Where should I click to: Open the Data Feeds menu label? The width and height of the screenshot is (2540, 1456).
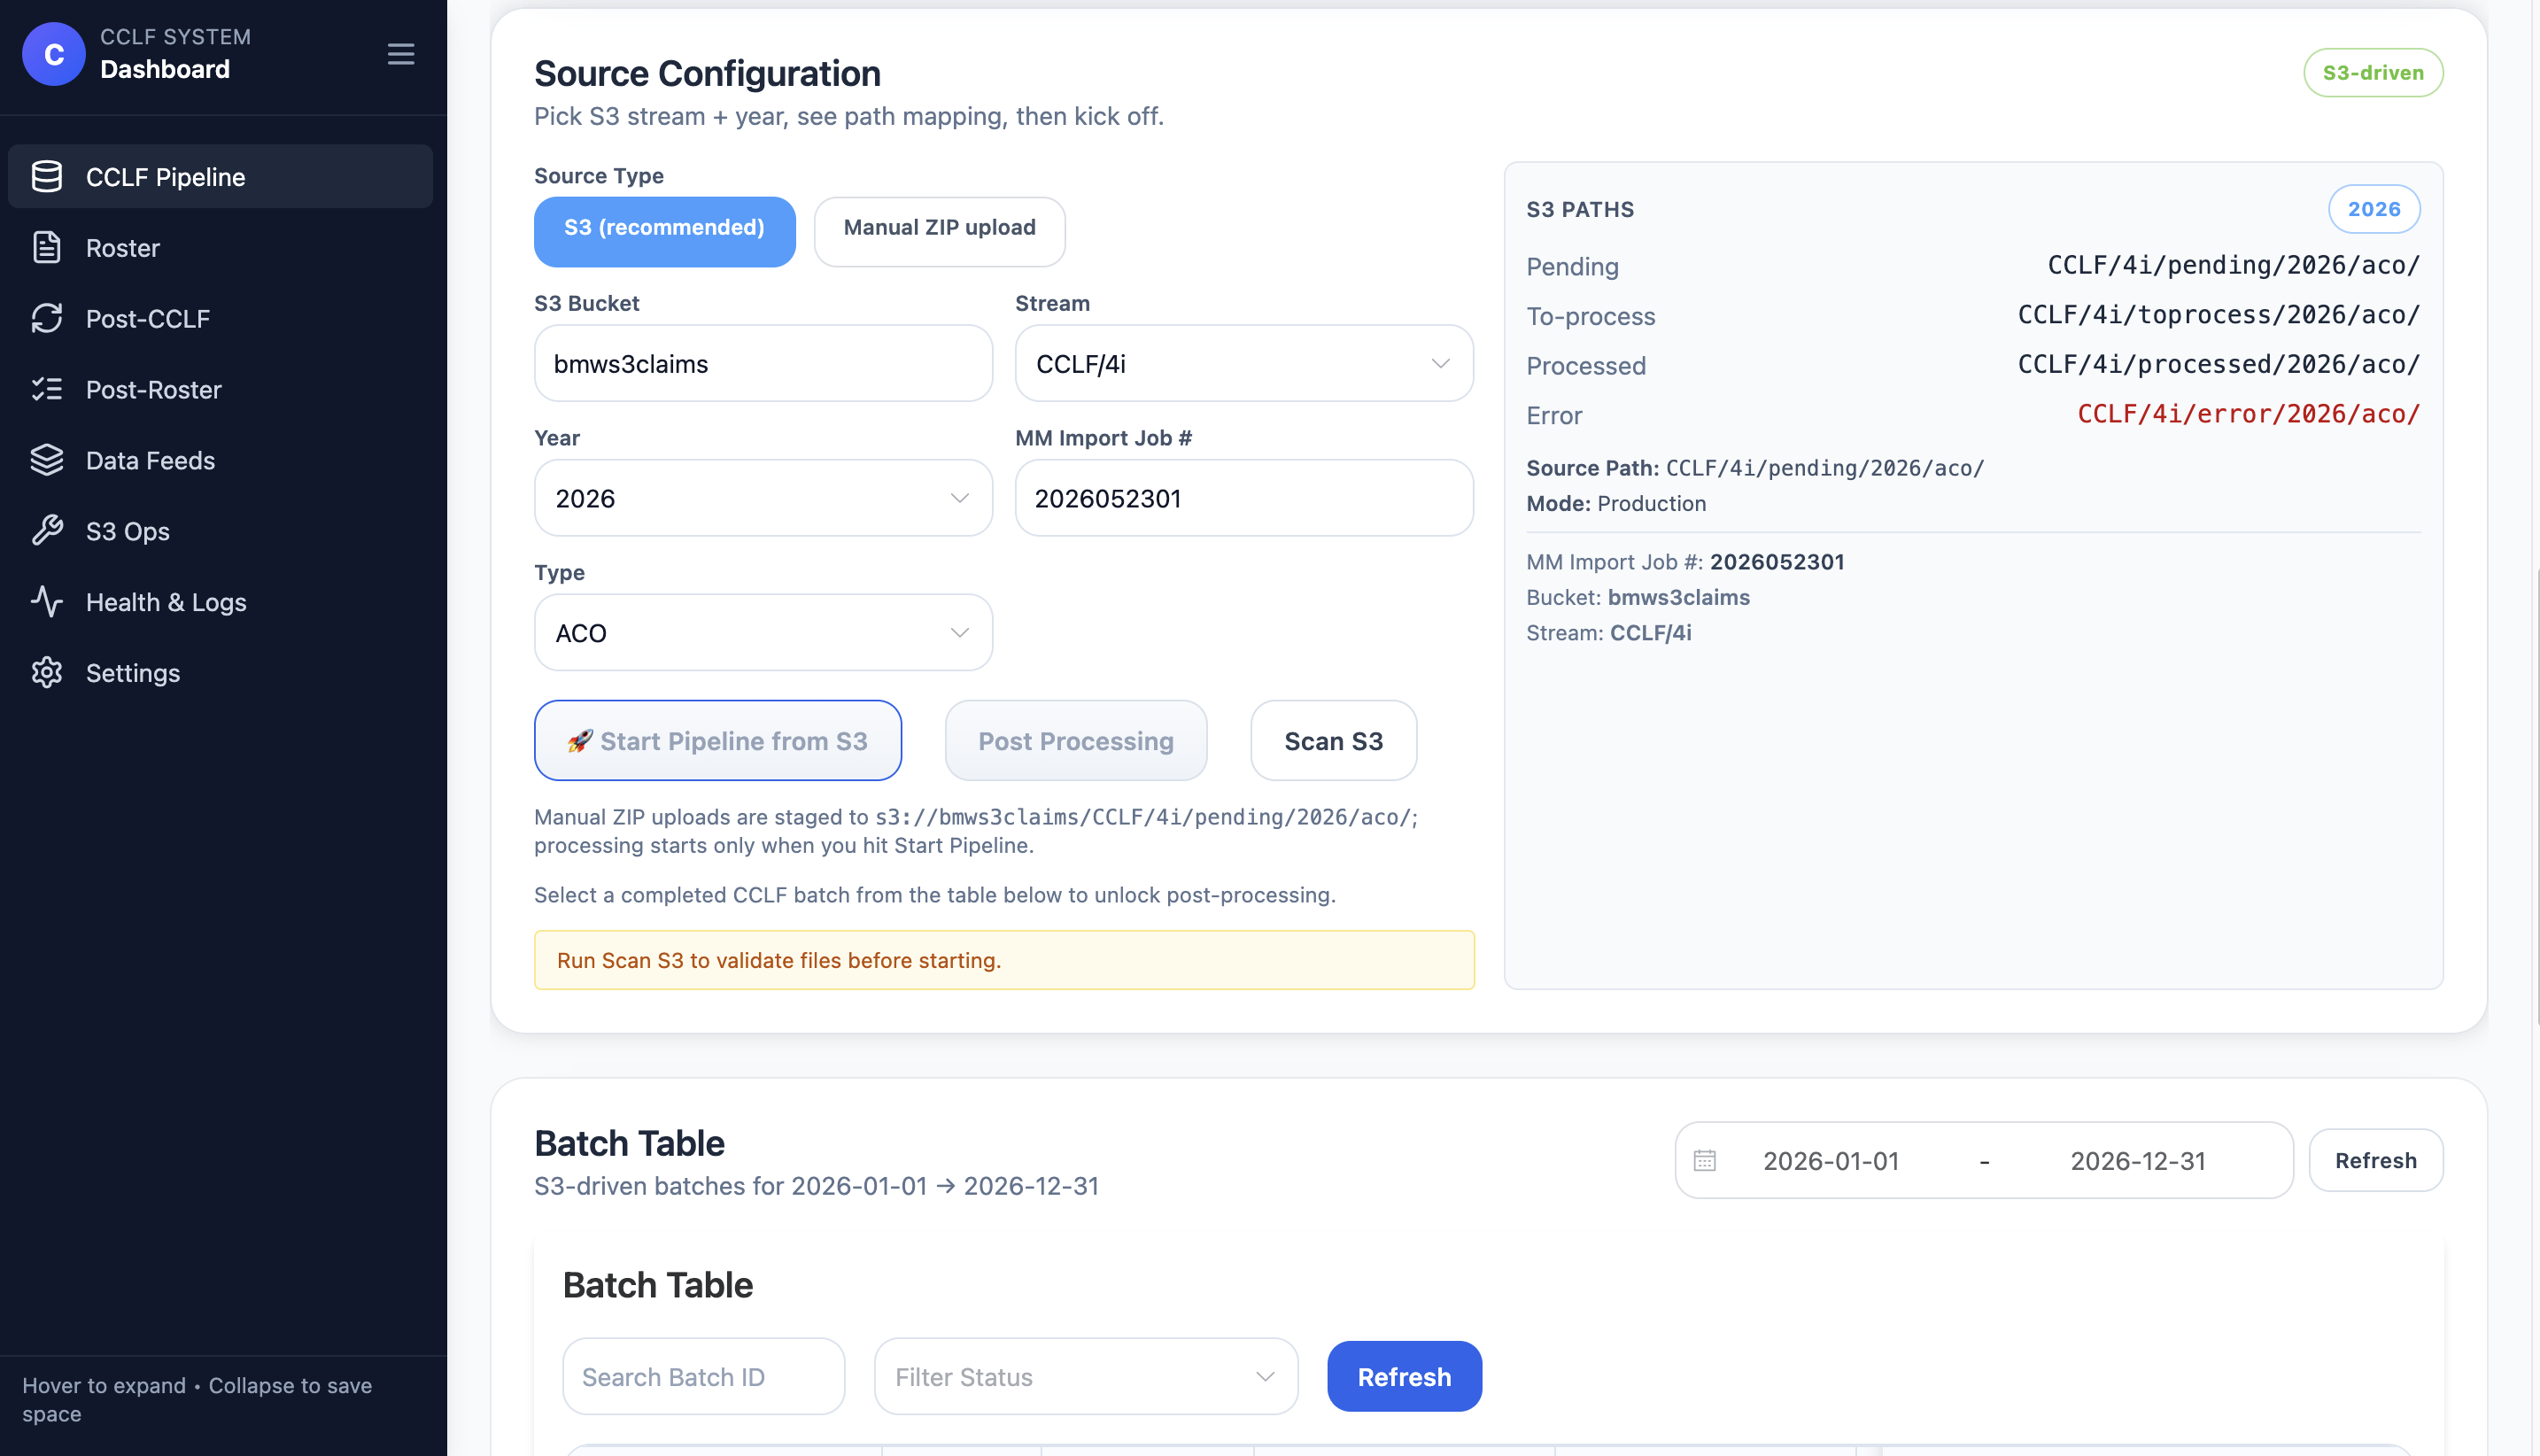[x=150, y=460]
